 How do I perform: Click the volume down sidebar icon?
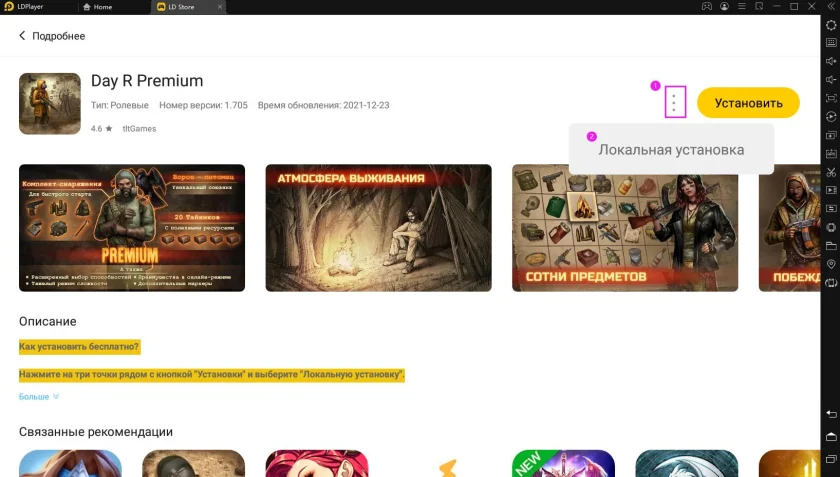(831, 79)
